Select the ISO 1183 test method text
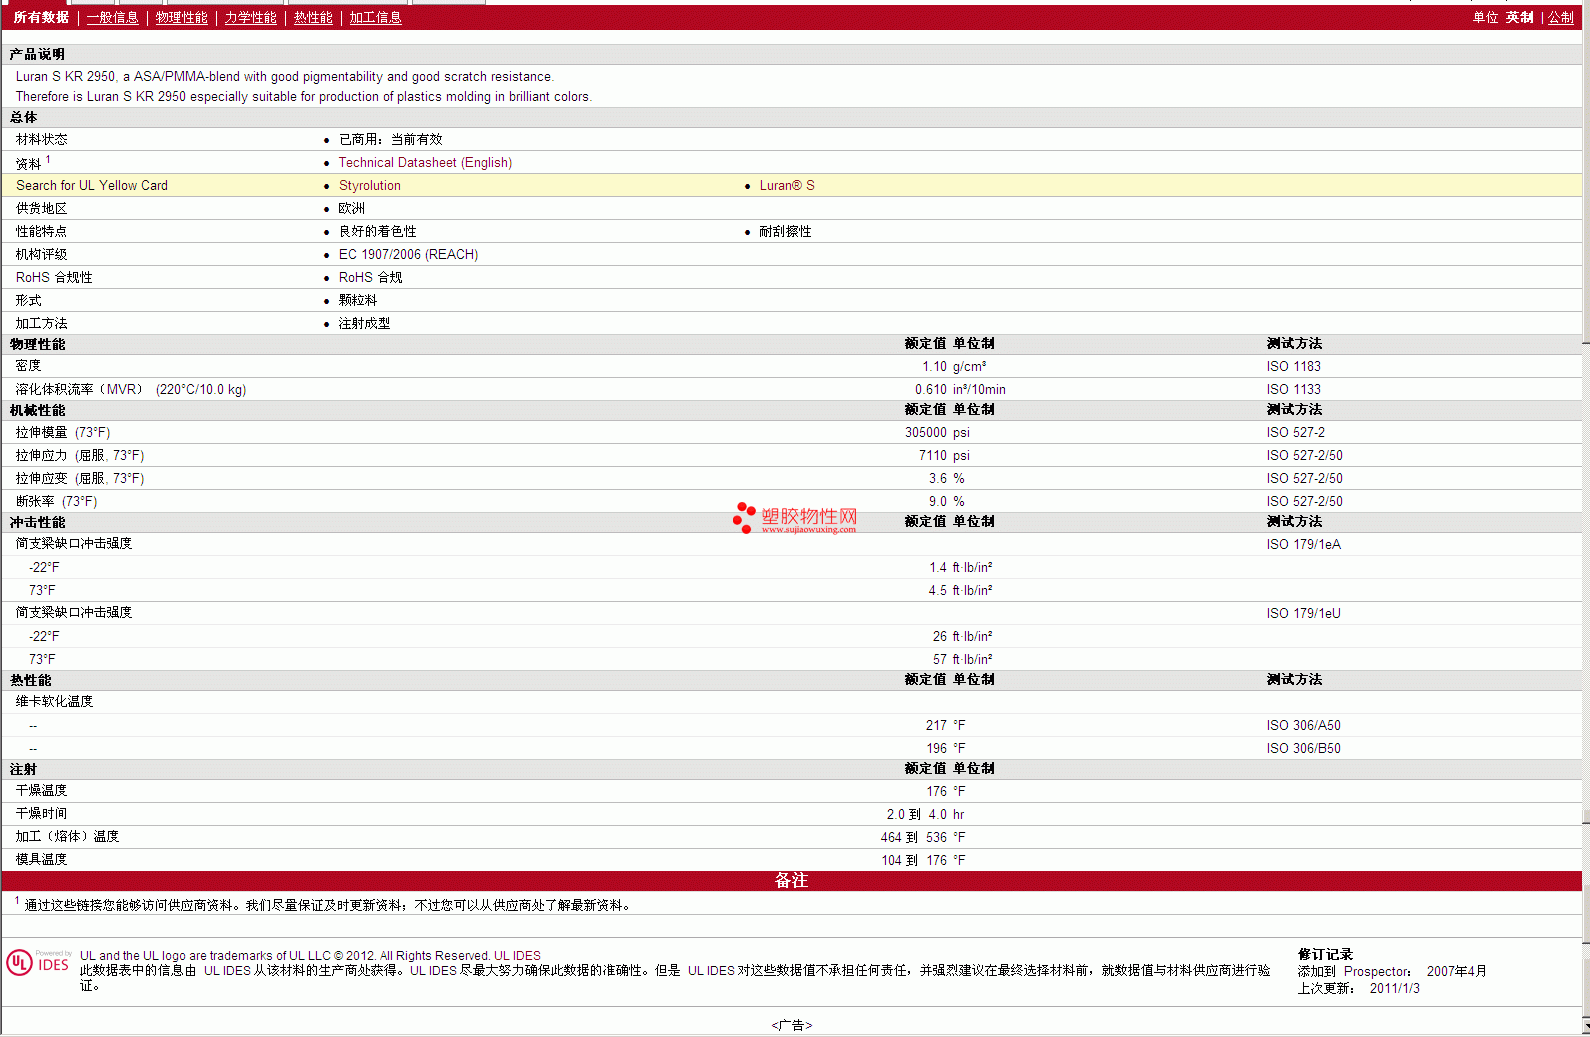 coord(1293,366)
